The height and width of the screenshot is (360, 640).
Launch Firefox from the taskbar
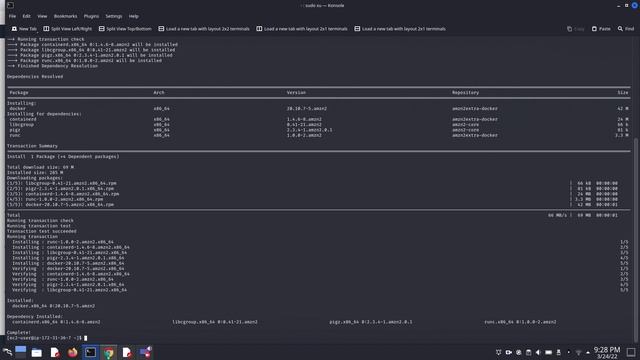pyautogui.click(x=73, y=352)
